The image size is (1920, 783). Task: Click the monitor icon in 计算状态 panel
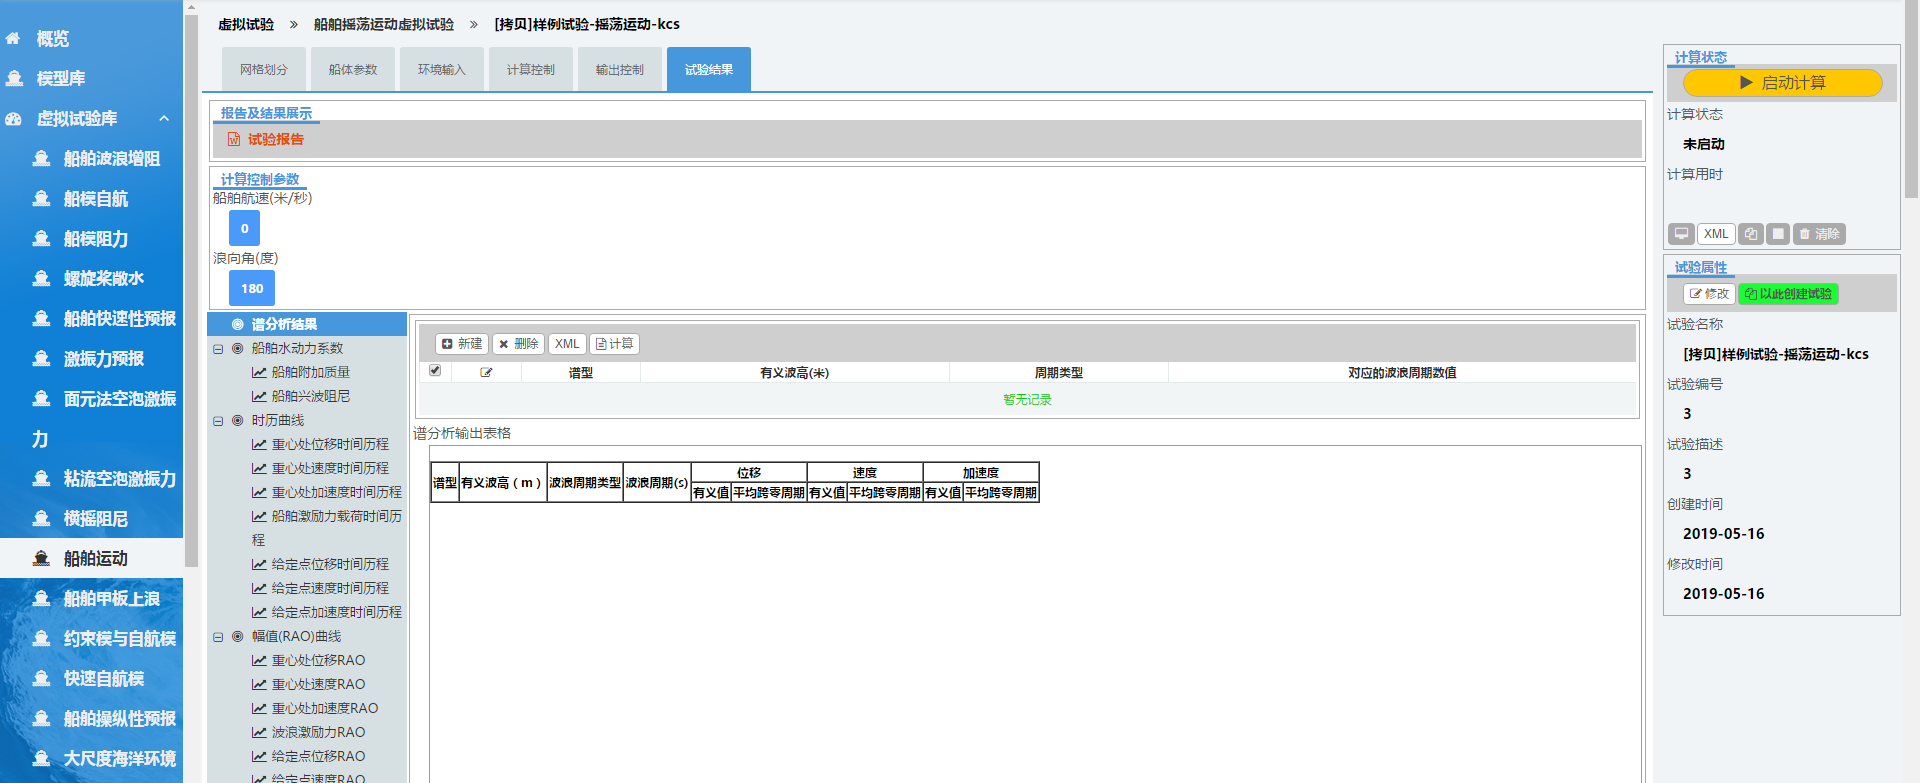[x=1681, y=234]
